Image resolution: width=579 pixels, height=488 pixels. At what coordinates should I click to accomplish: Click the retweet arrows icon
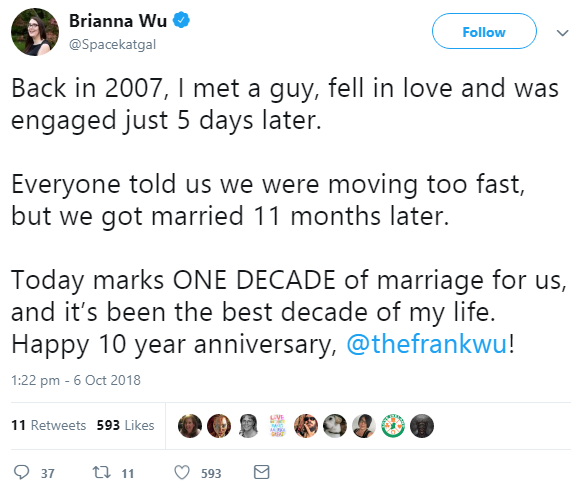click(x=101, y=472)
